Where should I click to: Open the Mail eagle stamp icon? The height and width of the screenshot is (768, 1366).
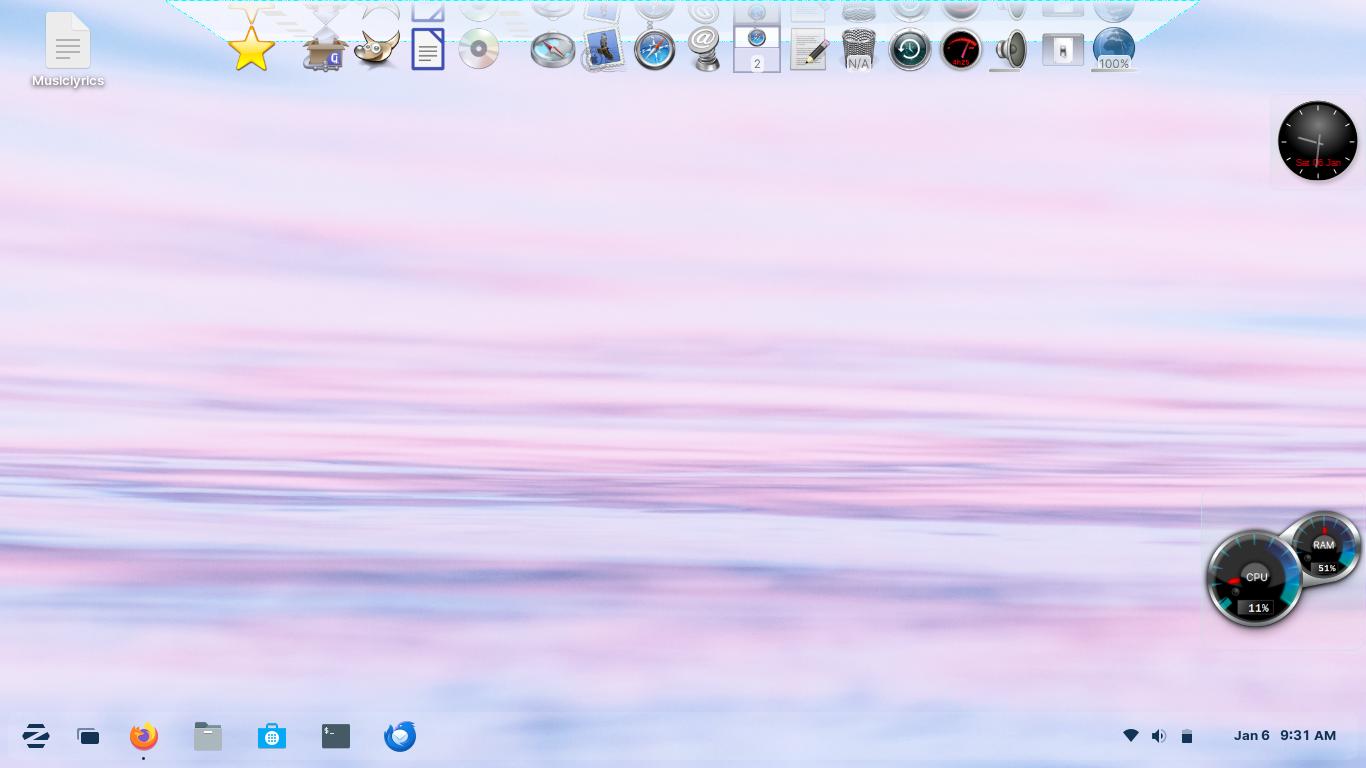point(603,49)
